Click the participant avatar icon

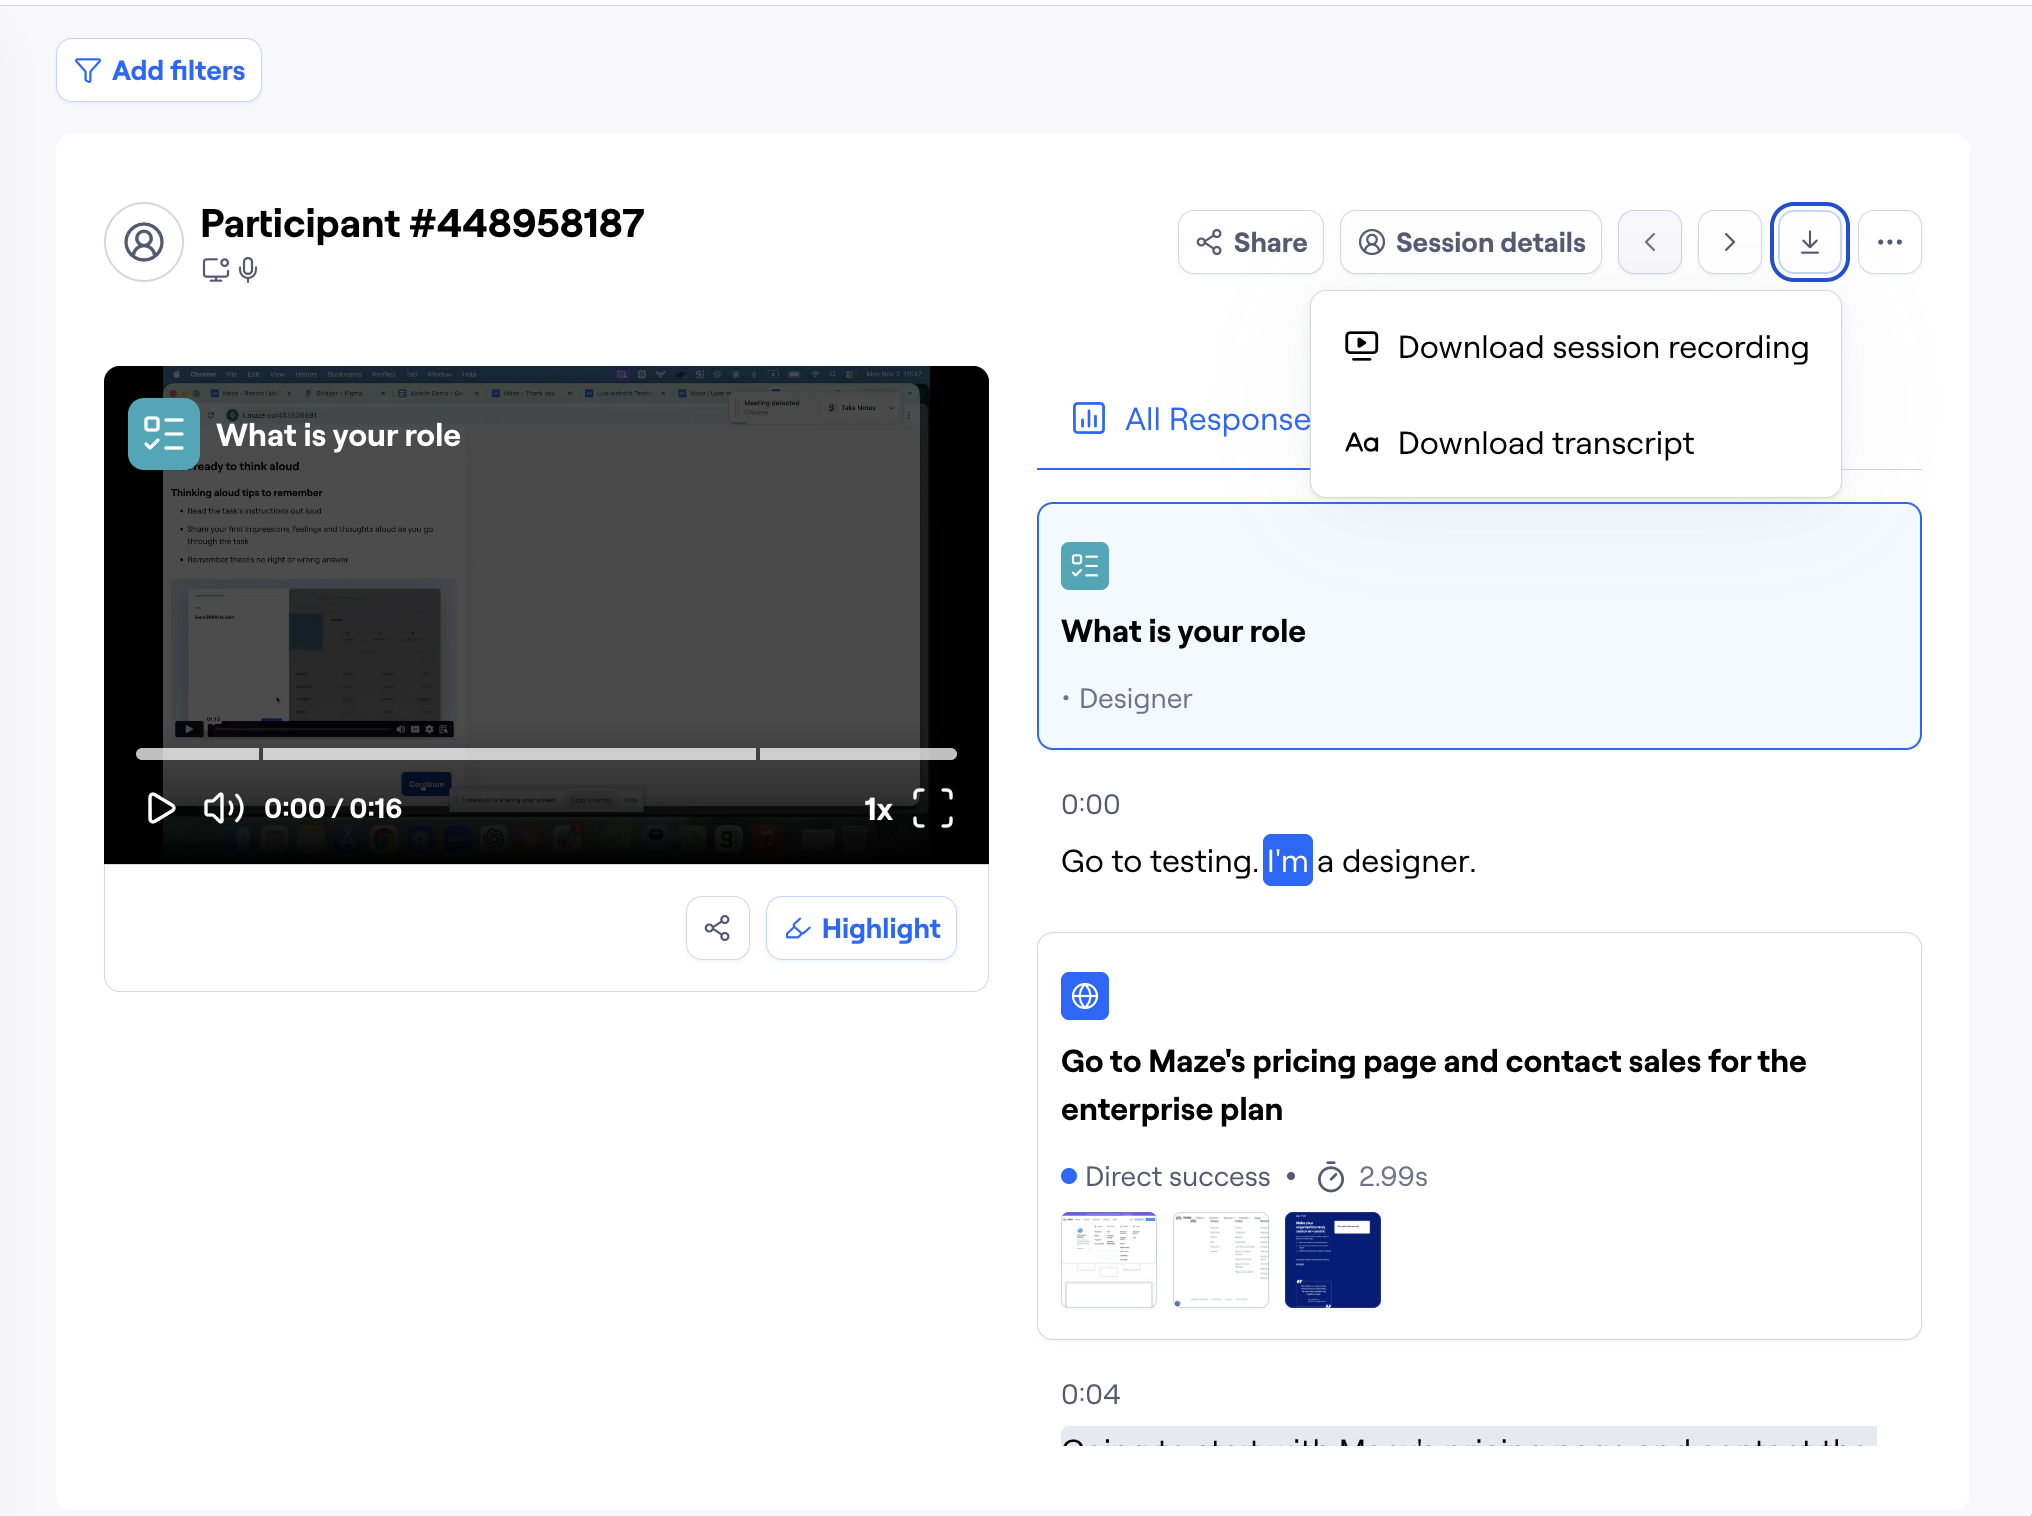[144, 242]
